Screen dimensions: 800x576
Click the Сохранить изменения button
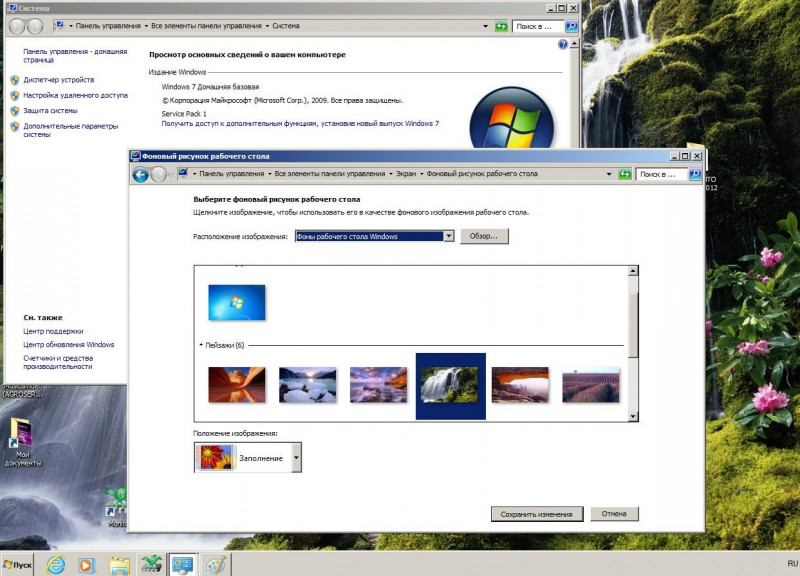coord(537,514)
